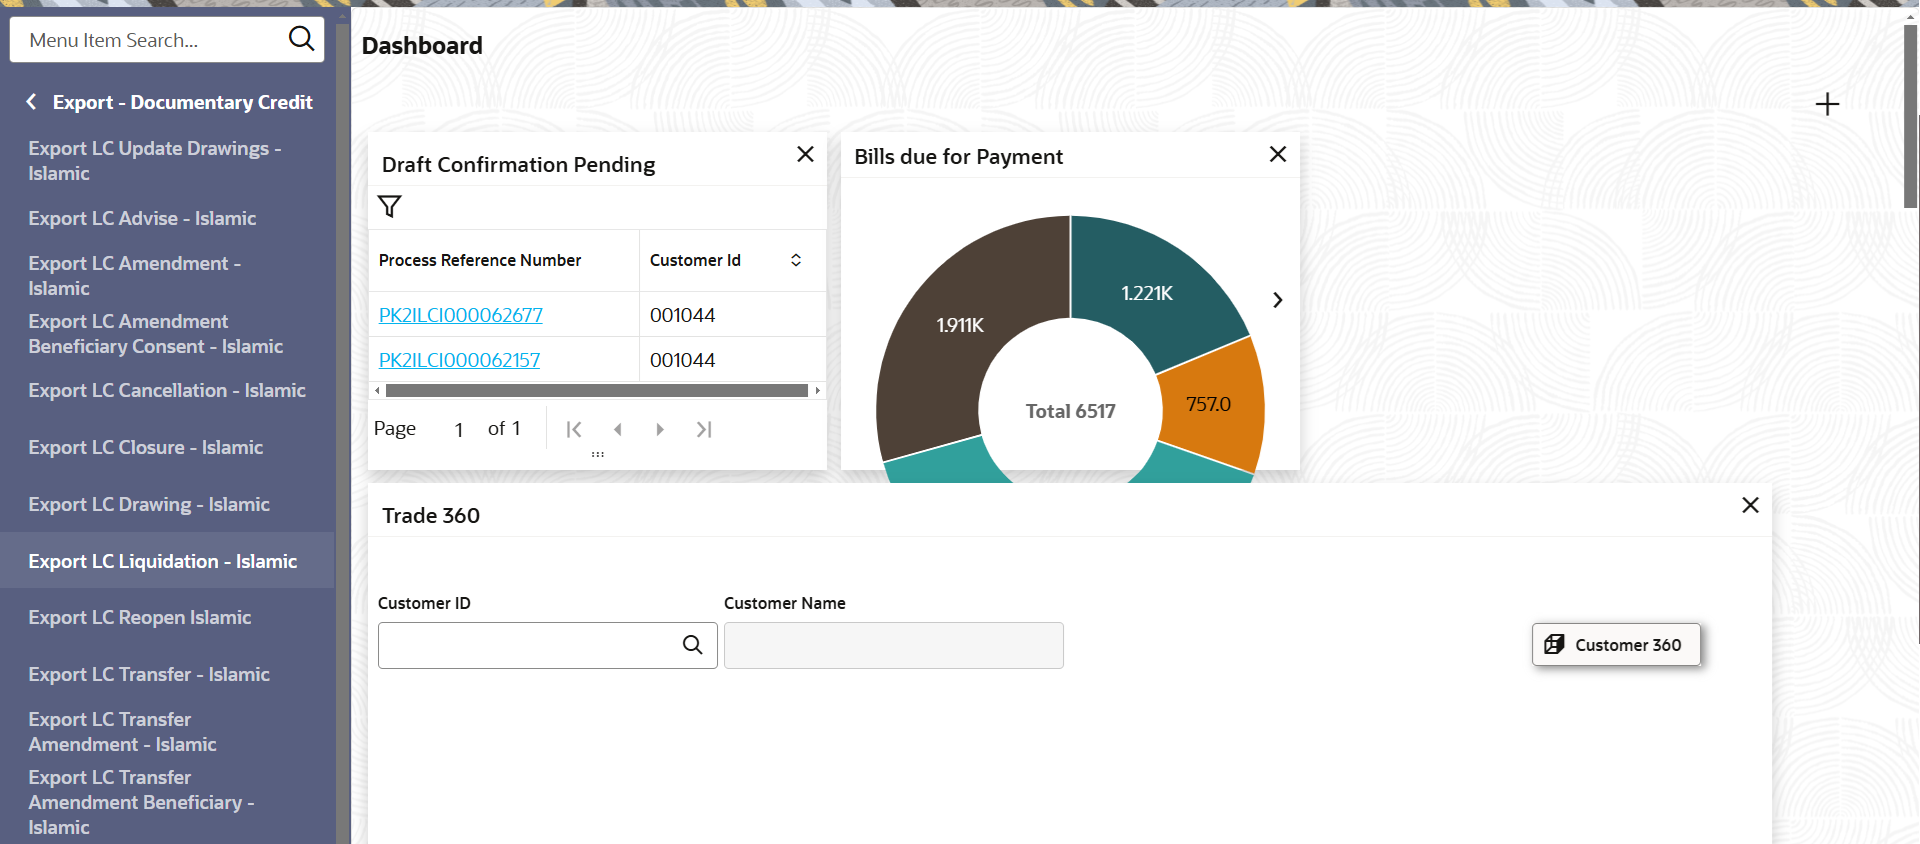This screenshot has height=844, width=1920.
Task: Open Export LC Advise - Islamic
Action: click(x=142, y=218)
